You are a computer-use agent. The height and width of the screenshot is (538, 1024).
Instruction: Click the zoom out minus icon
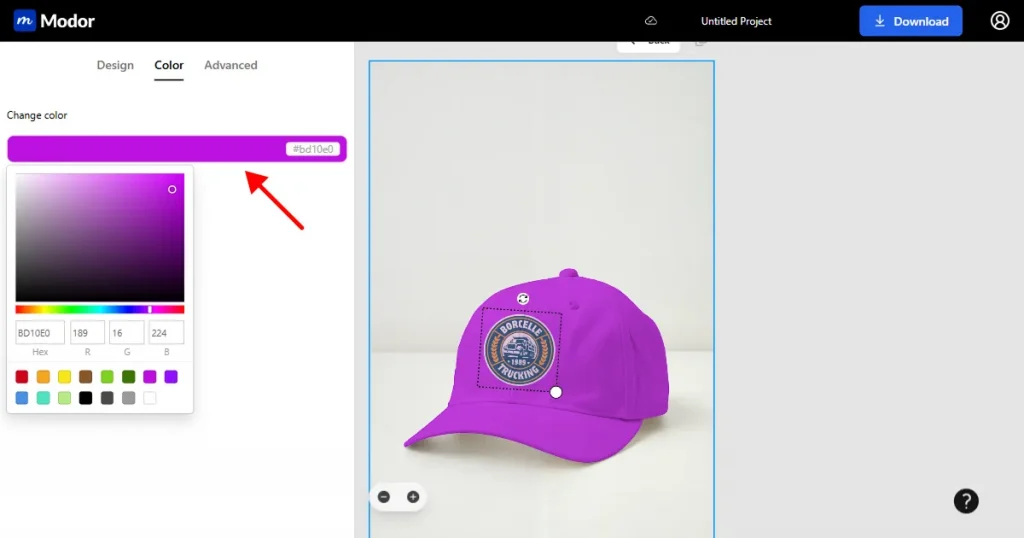tap(384, 497)
